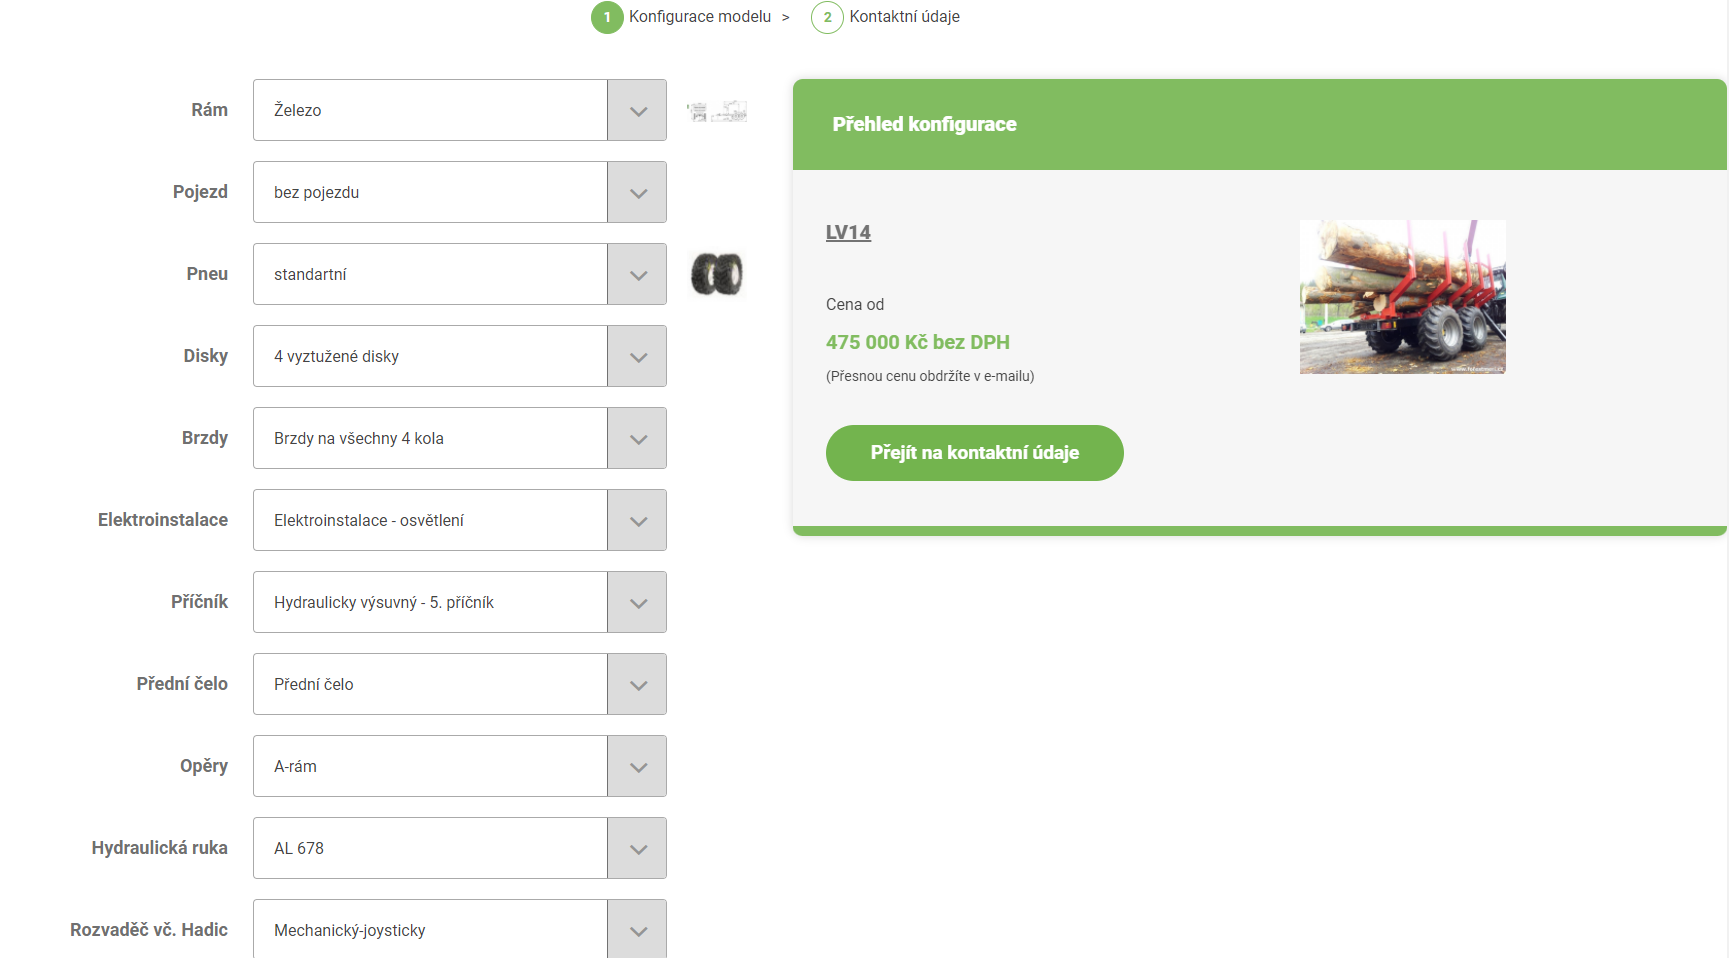1729x958 pixels.
Task: Open the Disky dropdown arrow
Action: tap(637, 356)
